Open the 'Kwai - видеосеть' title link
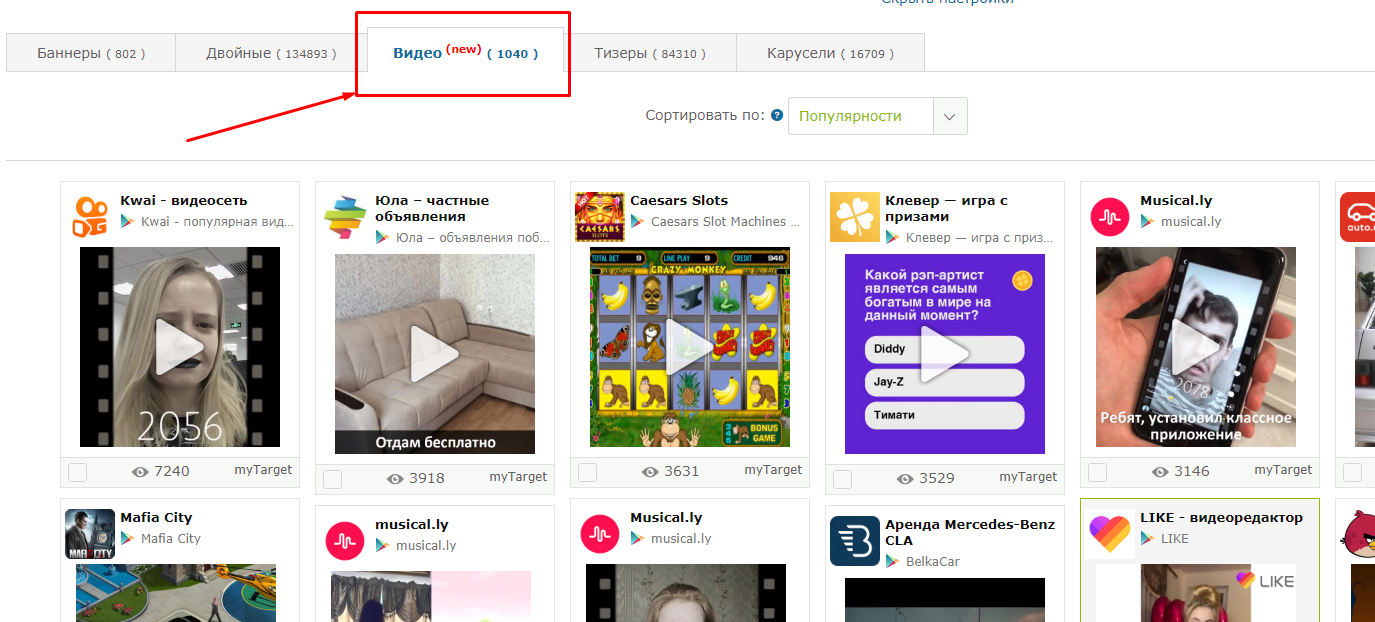This screenshot has width=1375, height=622. tap(184, 200)
